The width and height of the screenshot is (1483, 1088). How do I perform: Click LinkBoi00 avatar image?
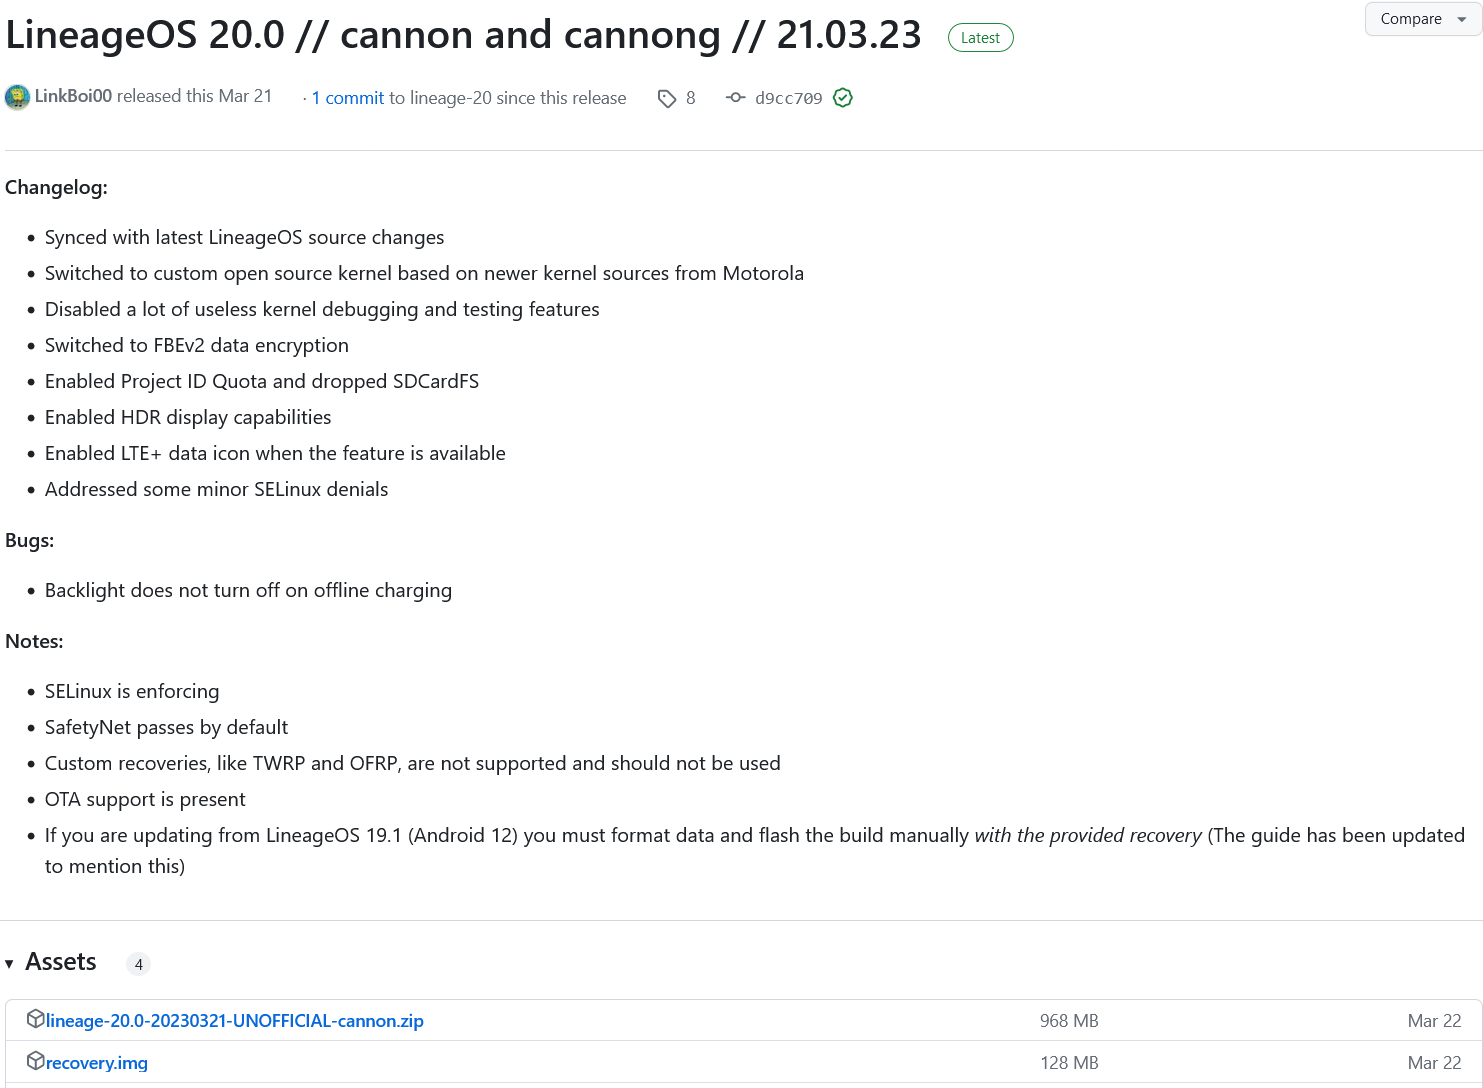coord(17,97)
